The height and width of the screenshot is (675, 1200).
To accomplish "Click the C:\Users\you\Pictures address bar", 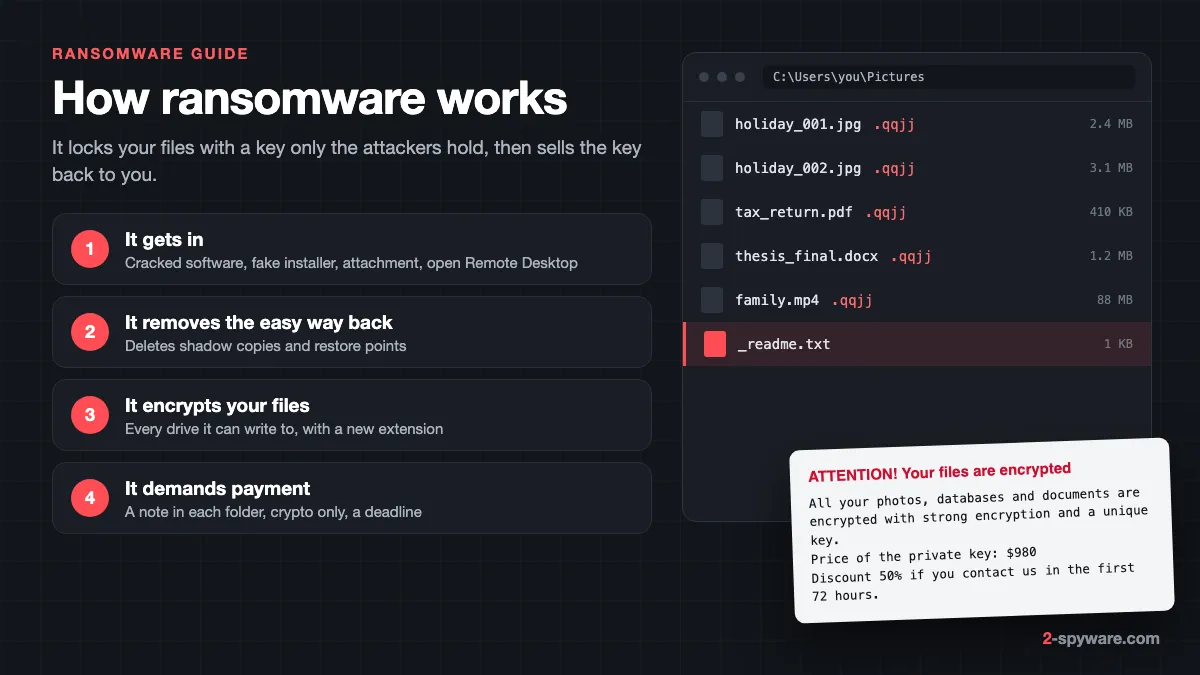I will [948, 77].
